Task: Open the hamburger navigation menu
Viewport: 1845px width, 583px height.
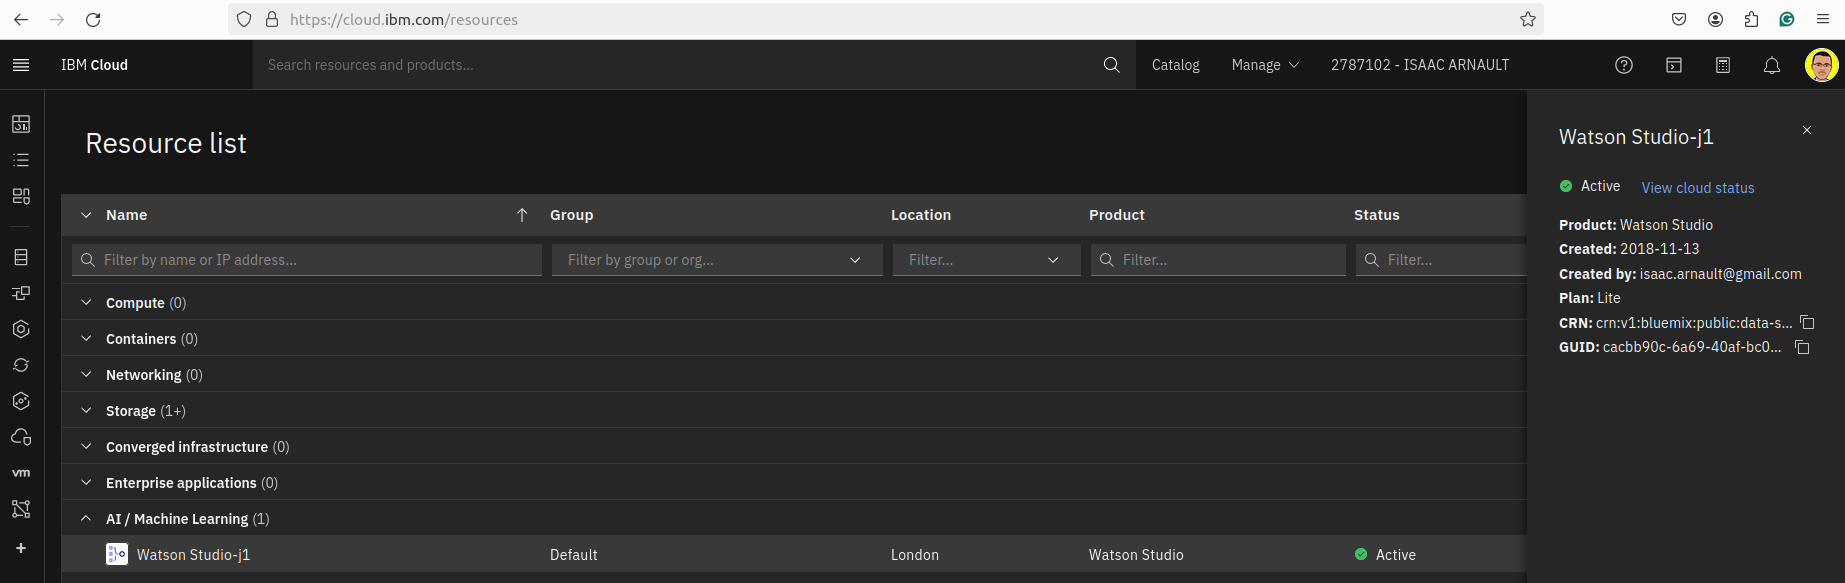Action: pos(21,65)
